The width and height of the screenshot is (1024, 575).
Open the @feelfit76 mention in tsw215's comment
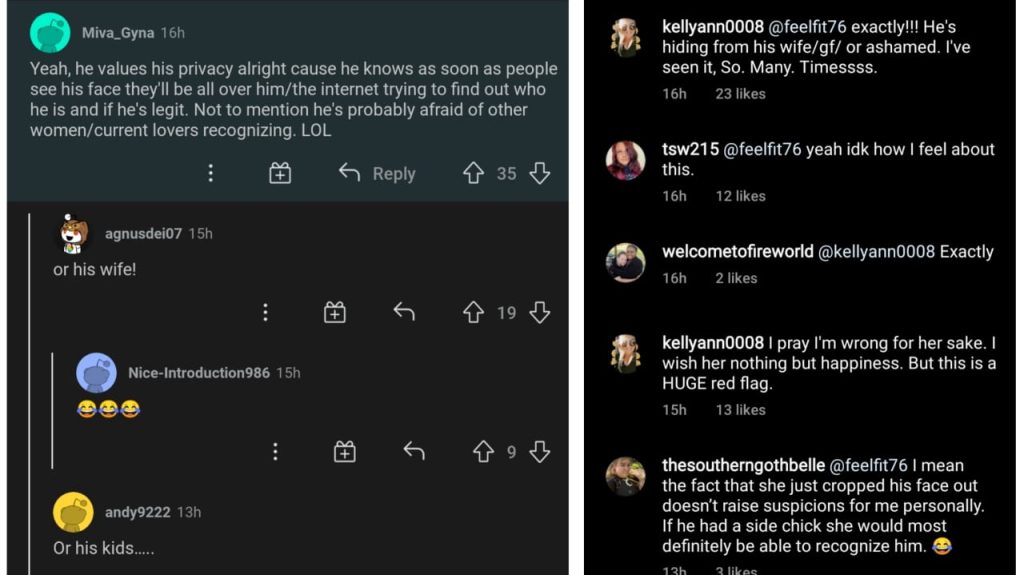pyautogui.click(x=765, y=149)
